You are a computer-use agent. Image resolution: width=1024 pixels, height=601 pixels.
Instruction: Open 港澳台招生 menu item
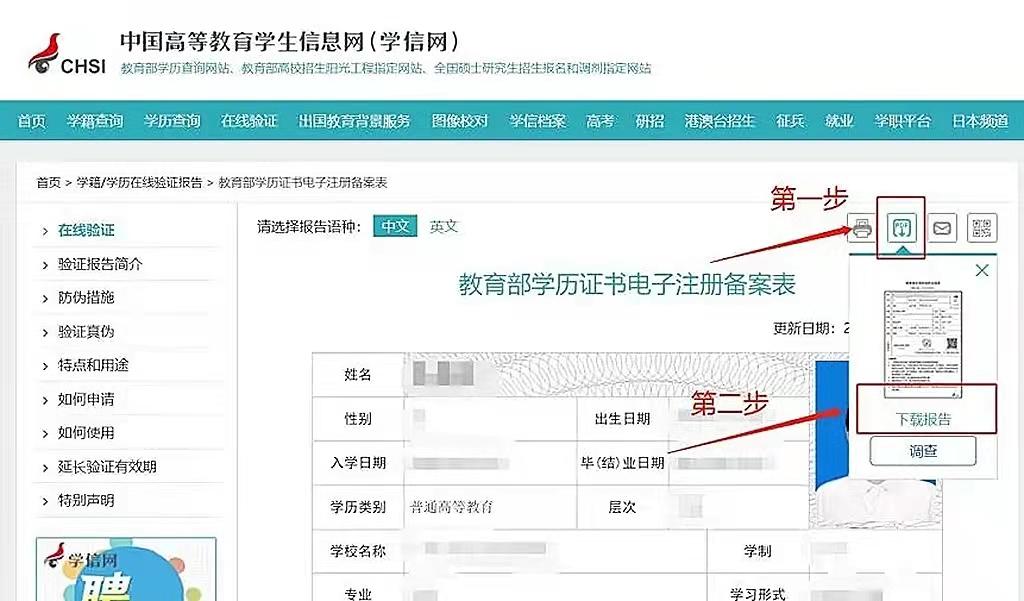click(720, 121)
